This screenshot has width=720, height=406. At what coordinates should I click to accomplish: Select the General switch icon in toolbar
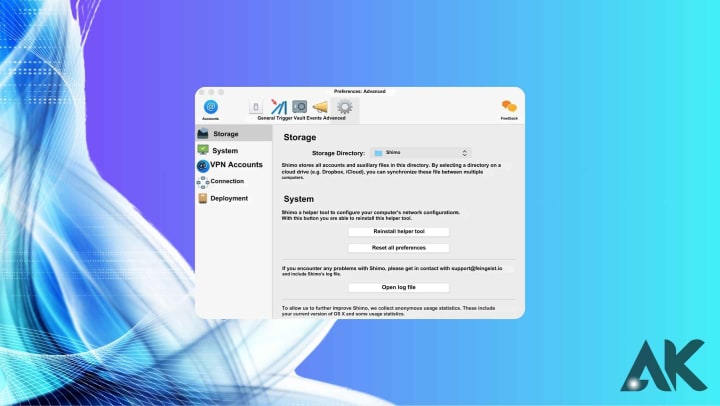click(x=256, y=107)
